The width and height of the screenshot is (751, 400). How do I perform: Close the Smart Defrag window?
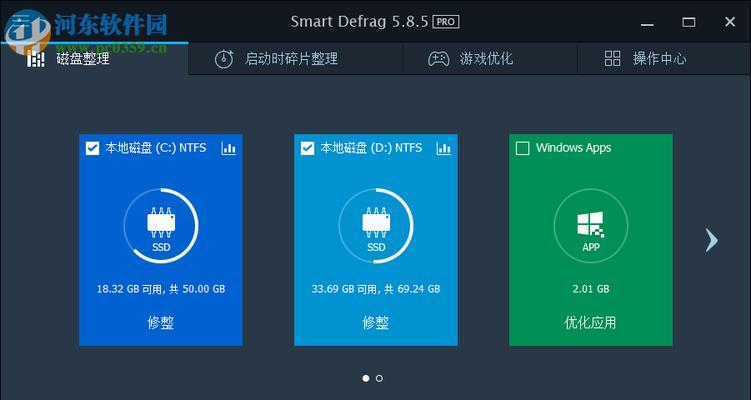pos(730,22)
